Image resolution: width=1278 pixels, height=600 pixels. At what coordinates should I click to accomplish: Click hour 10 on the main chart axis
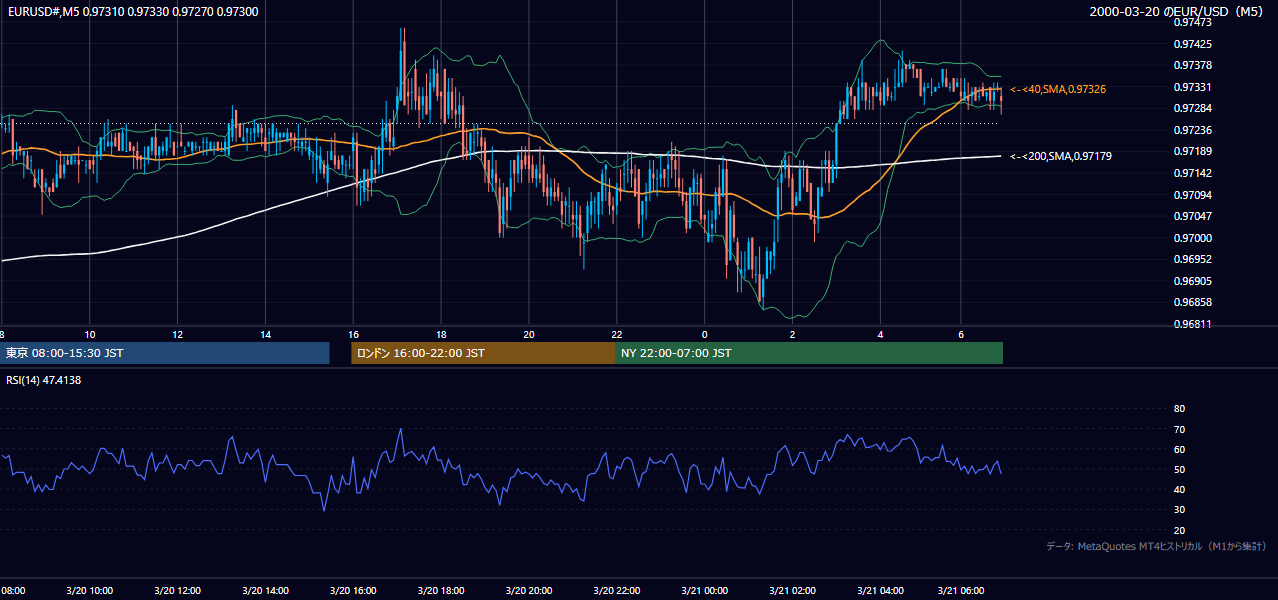(90, 334)
